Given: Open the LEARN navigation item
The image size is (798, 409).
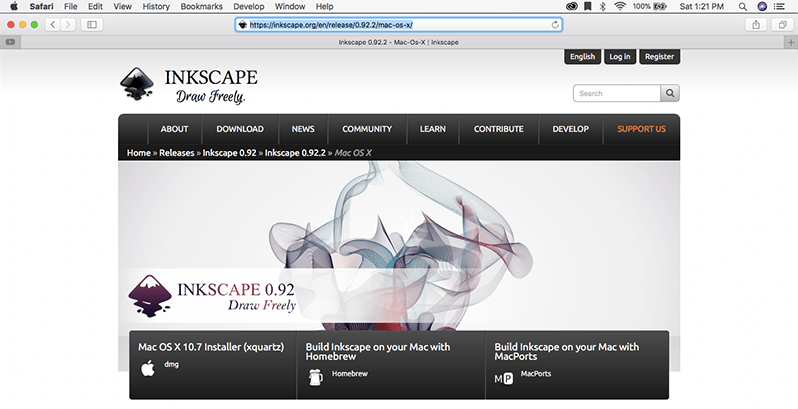Looking at the screenshot, I should [x=433, y=129].
